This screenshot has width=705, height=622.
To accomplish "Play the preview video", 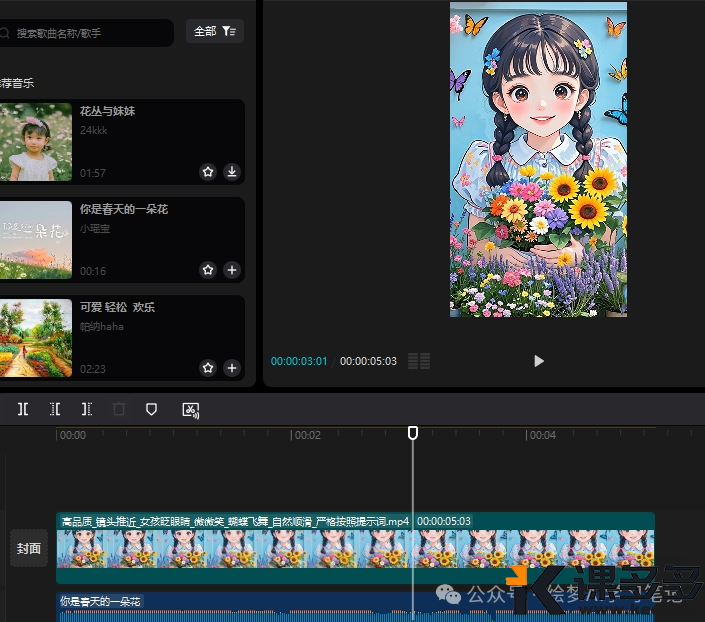I will pyautogui.click(x=539, y=361).
